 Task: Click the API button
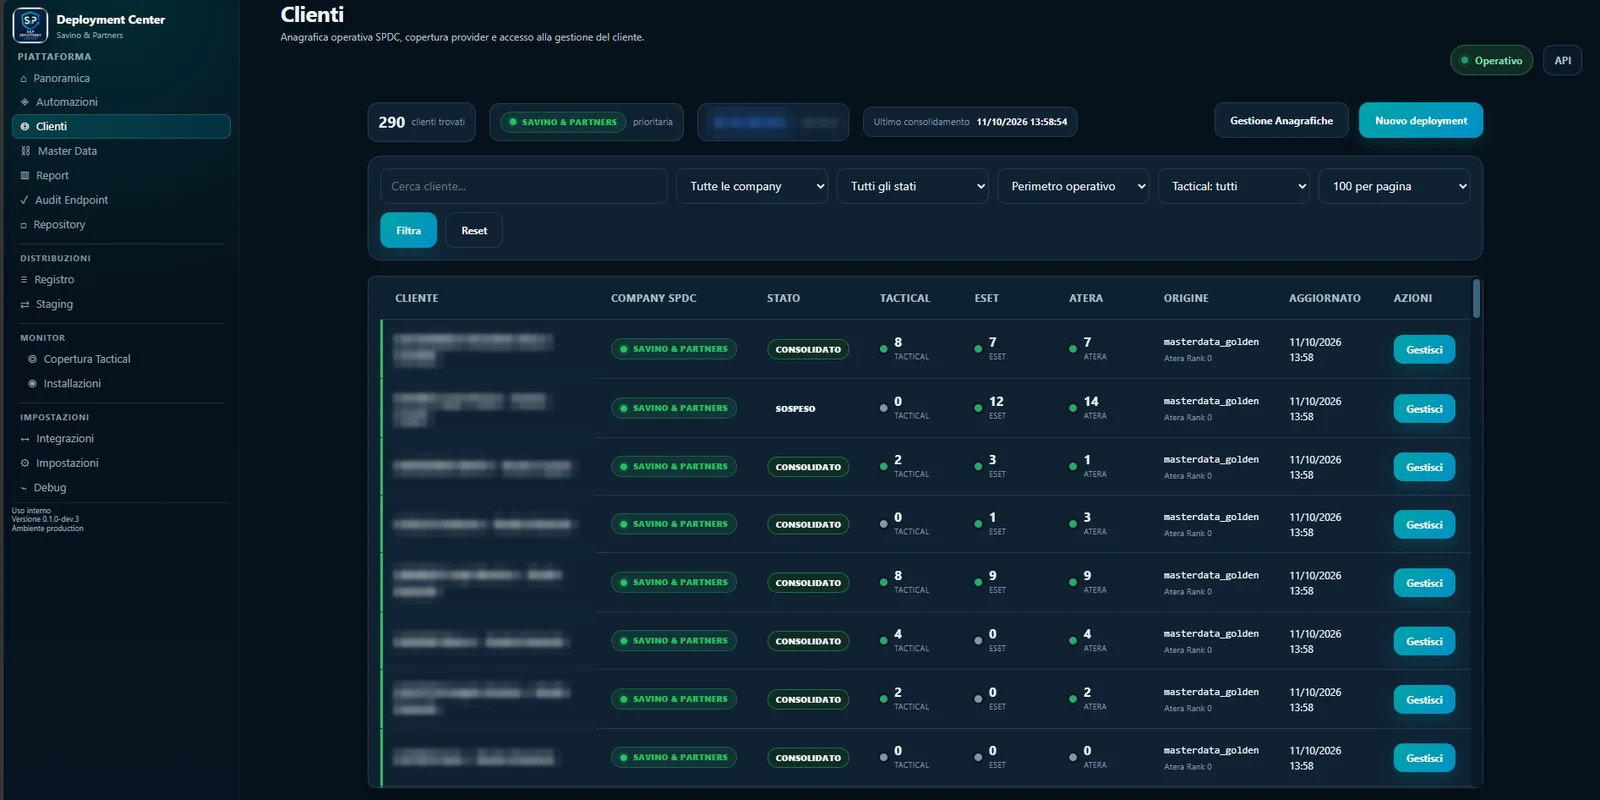coord(1562,61)
